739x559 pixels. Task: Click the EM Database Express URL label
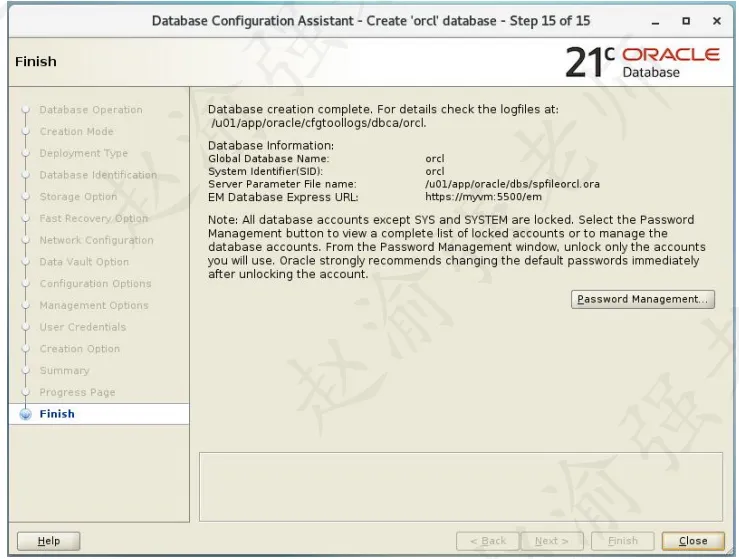point(283,197)
